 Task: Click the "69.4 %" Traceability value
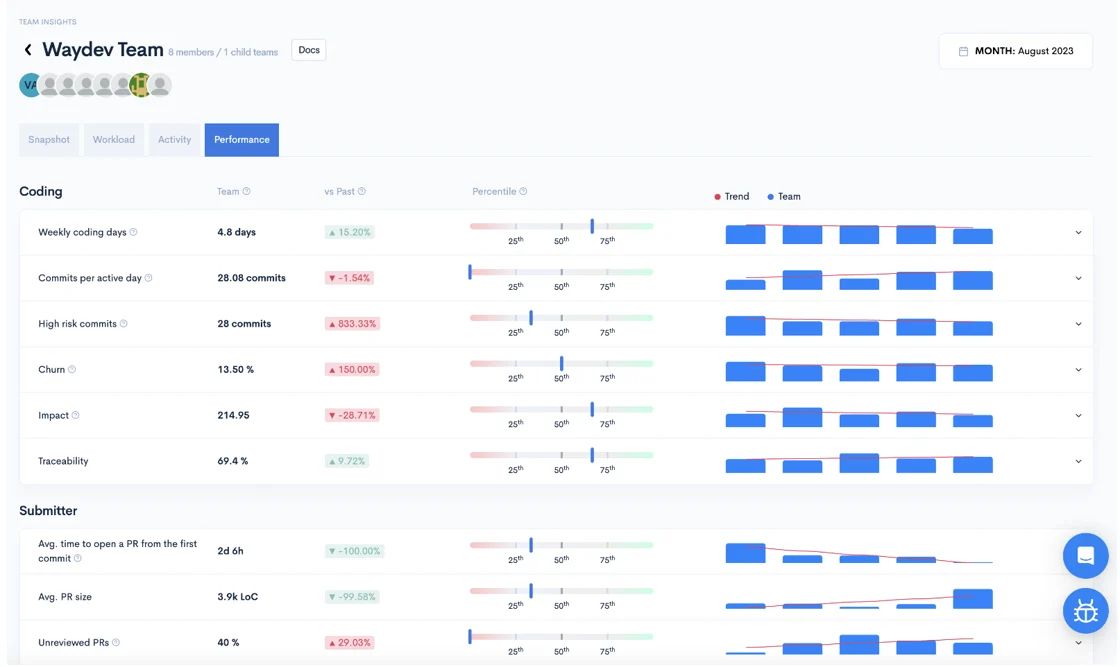tap(233, 461)
